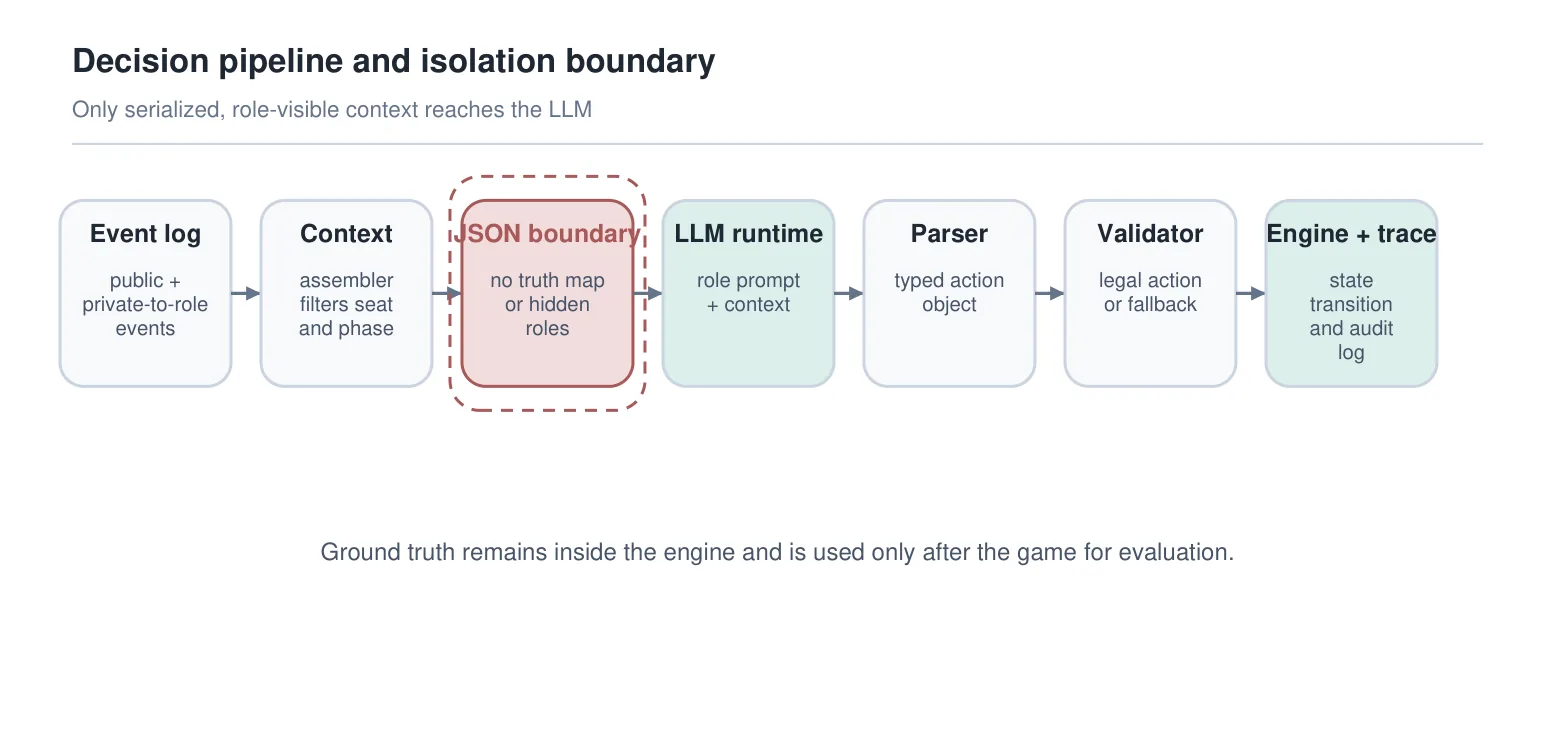The width and height of the screenshot is (1556, 735).
Task: Click the 'no truth map or hidden roles' text
Action: (x=547, y=305)
